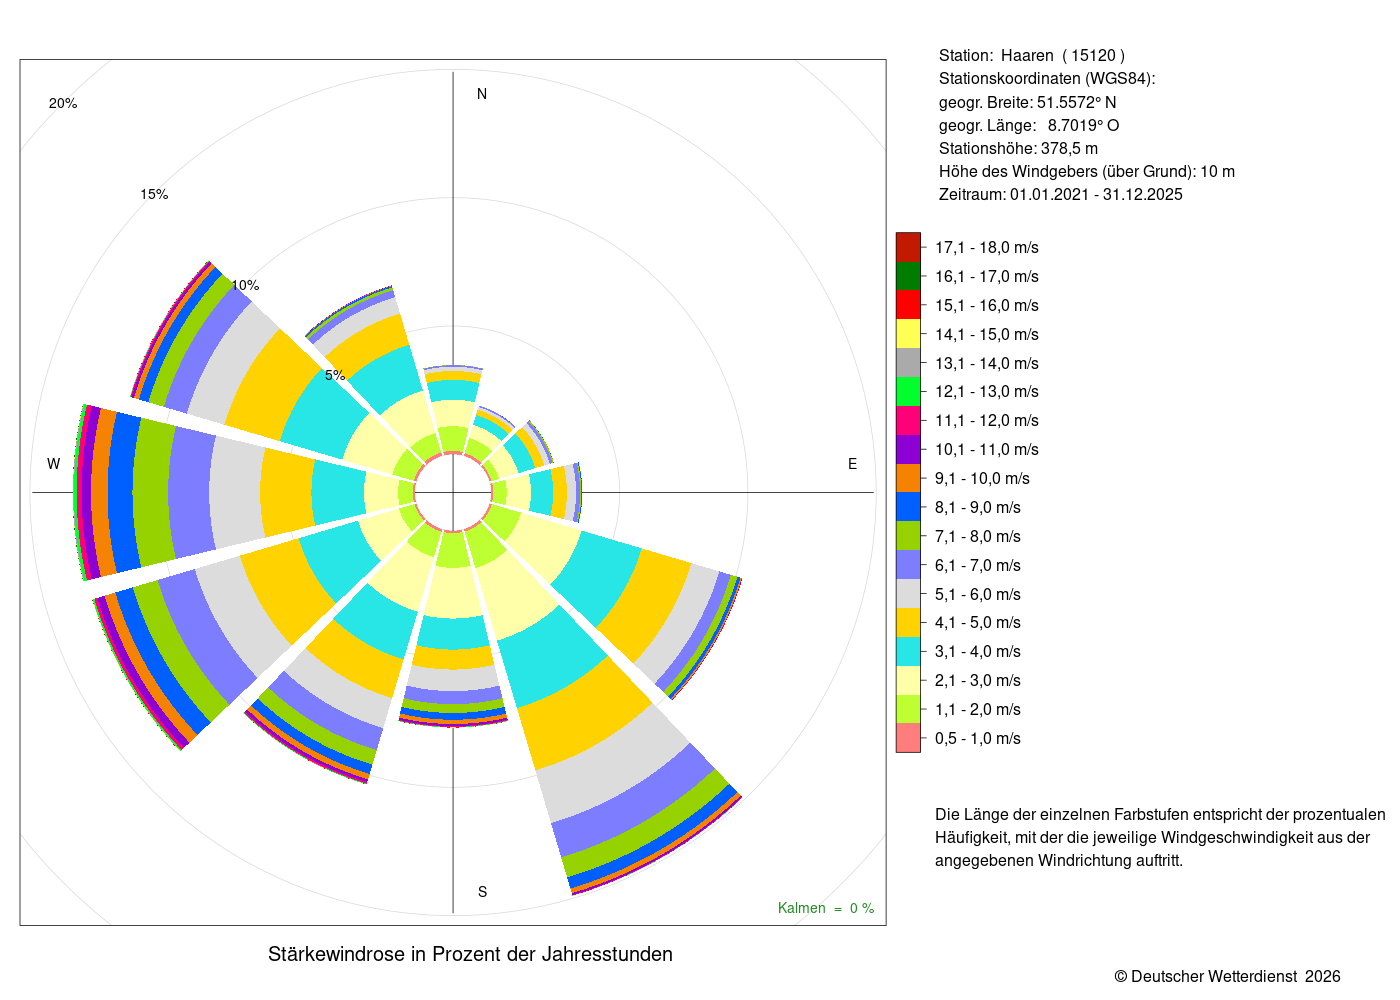Viewport: 1400px width, 1000px height.
Task: Click the text '5,1 - 6,0 m/s'
Action: [x=978, y=595]
